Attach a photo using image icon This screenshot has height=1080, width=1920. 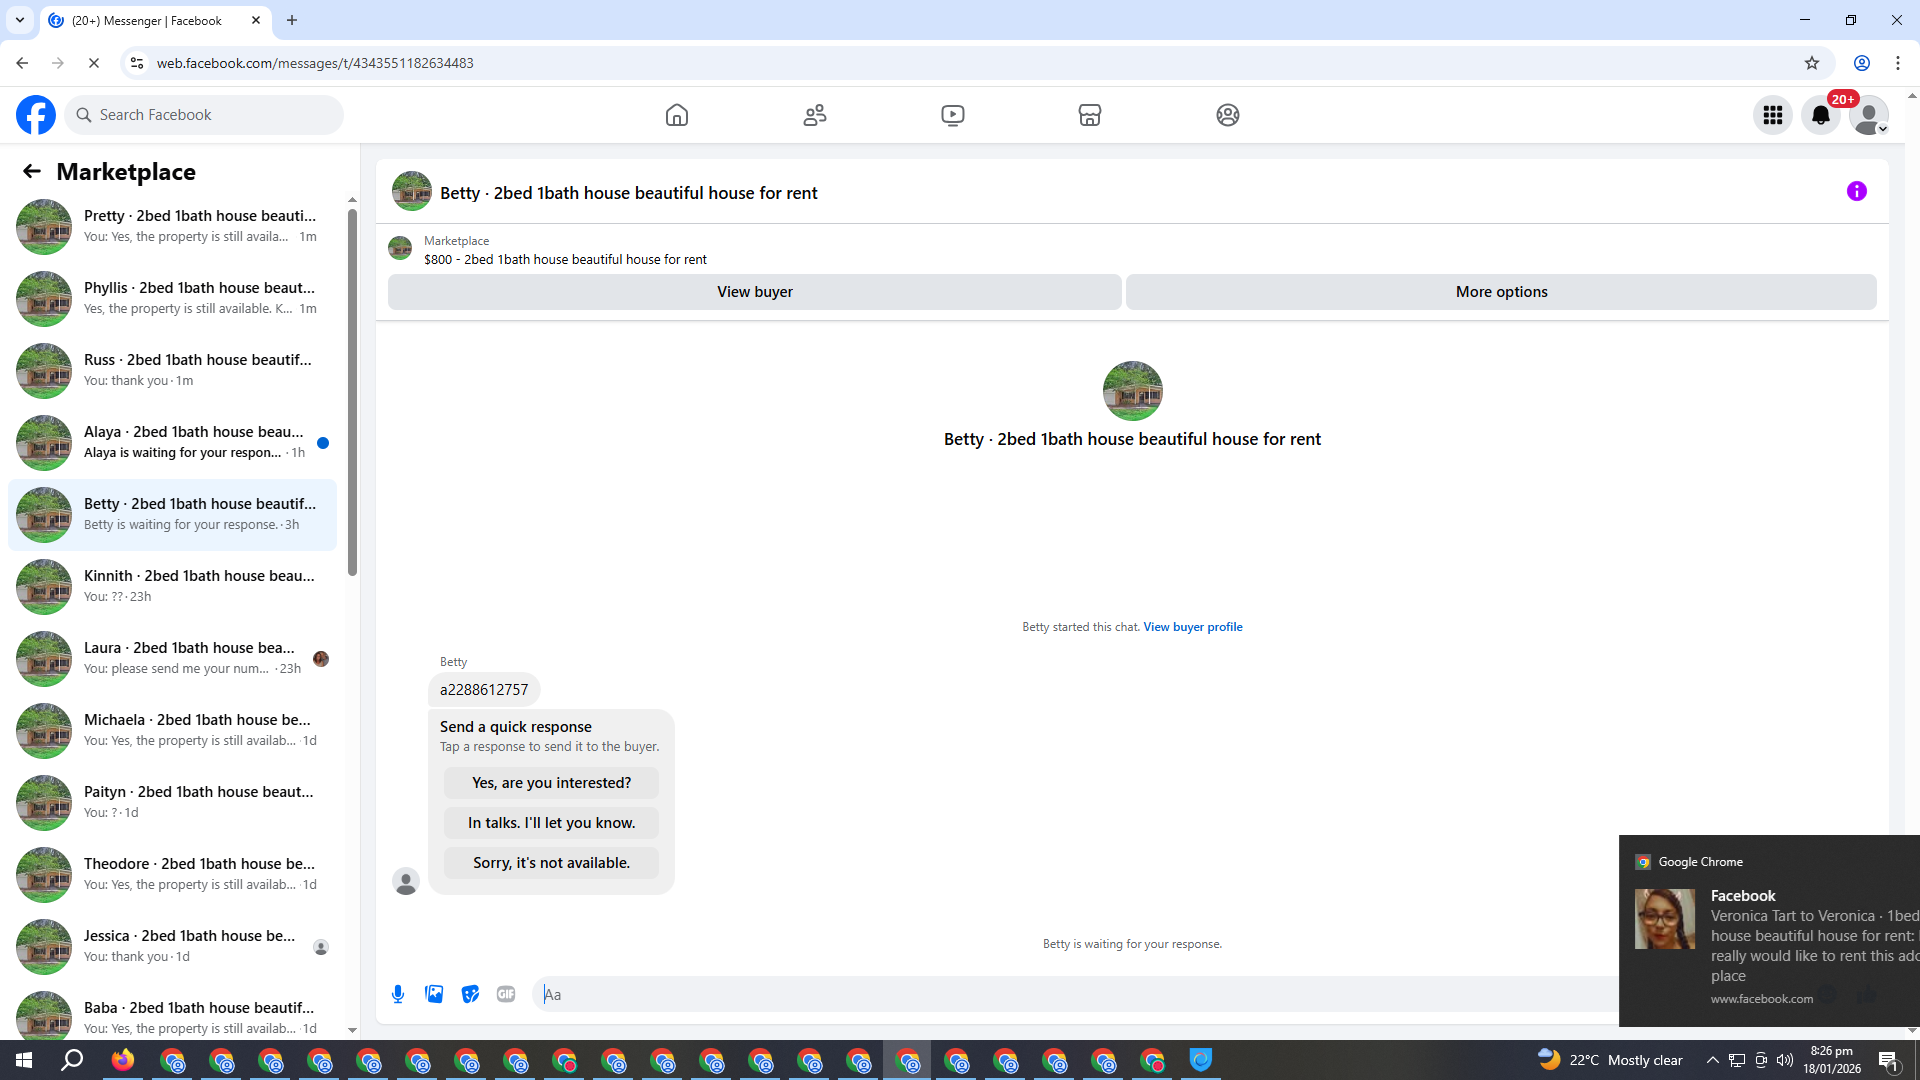pos(434,994)
